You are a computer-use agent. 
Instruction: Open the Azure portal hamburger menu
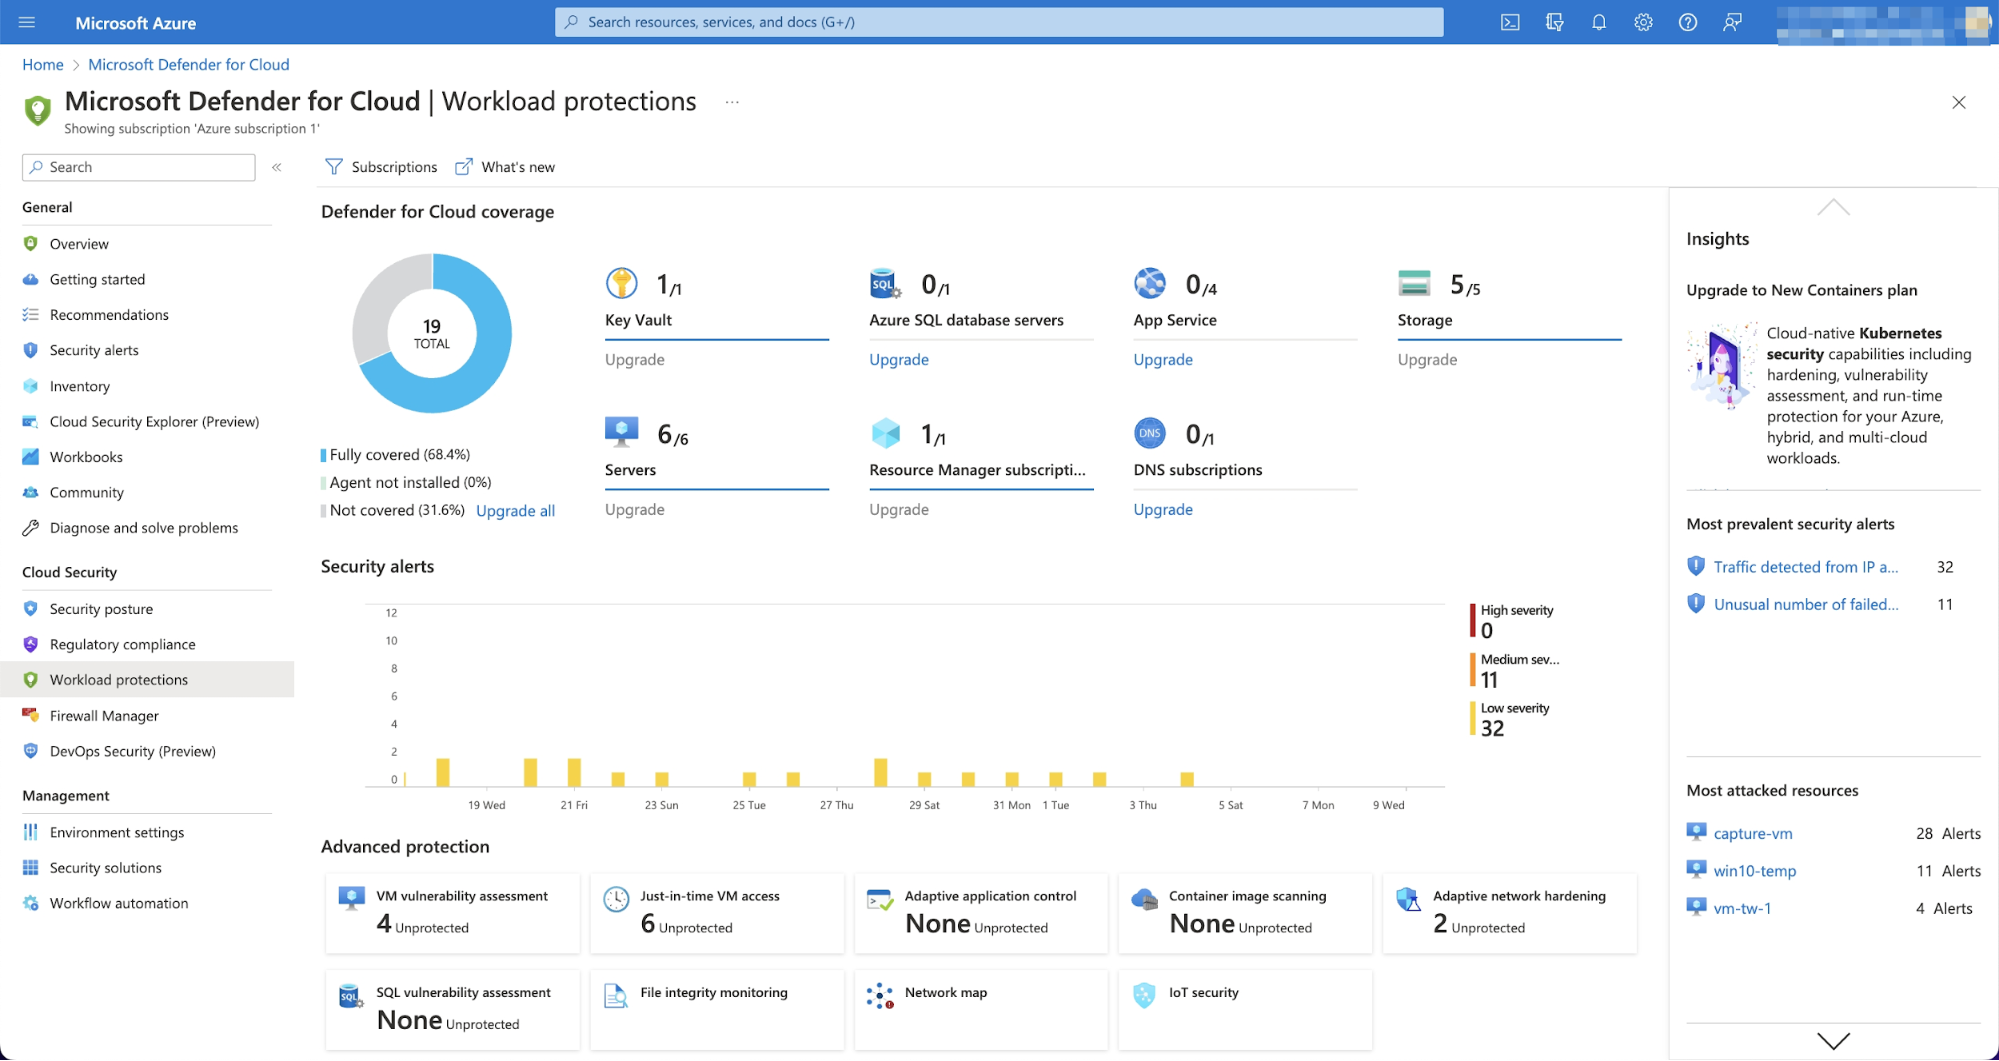[27, 22]
